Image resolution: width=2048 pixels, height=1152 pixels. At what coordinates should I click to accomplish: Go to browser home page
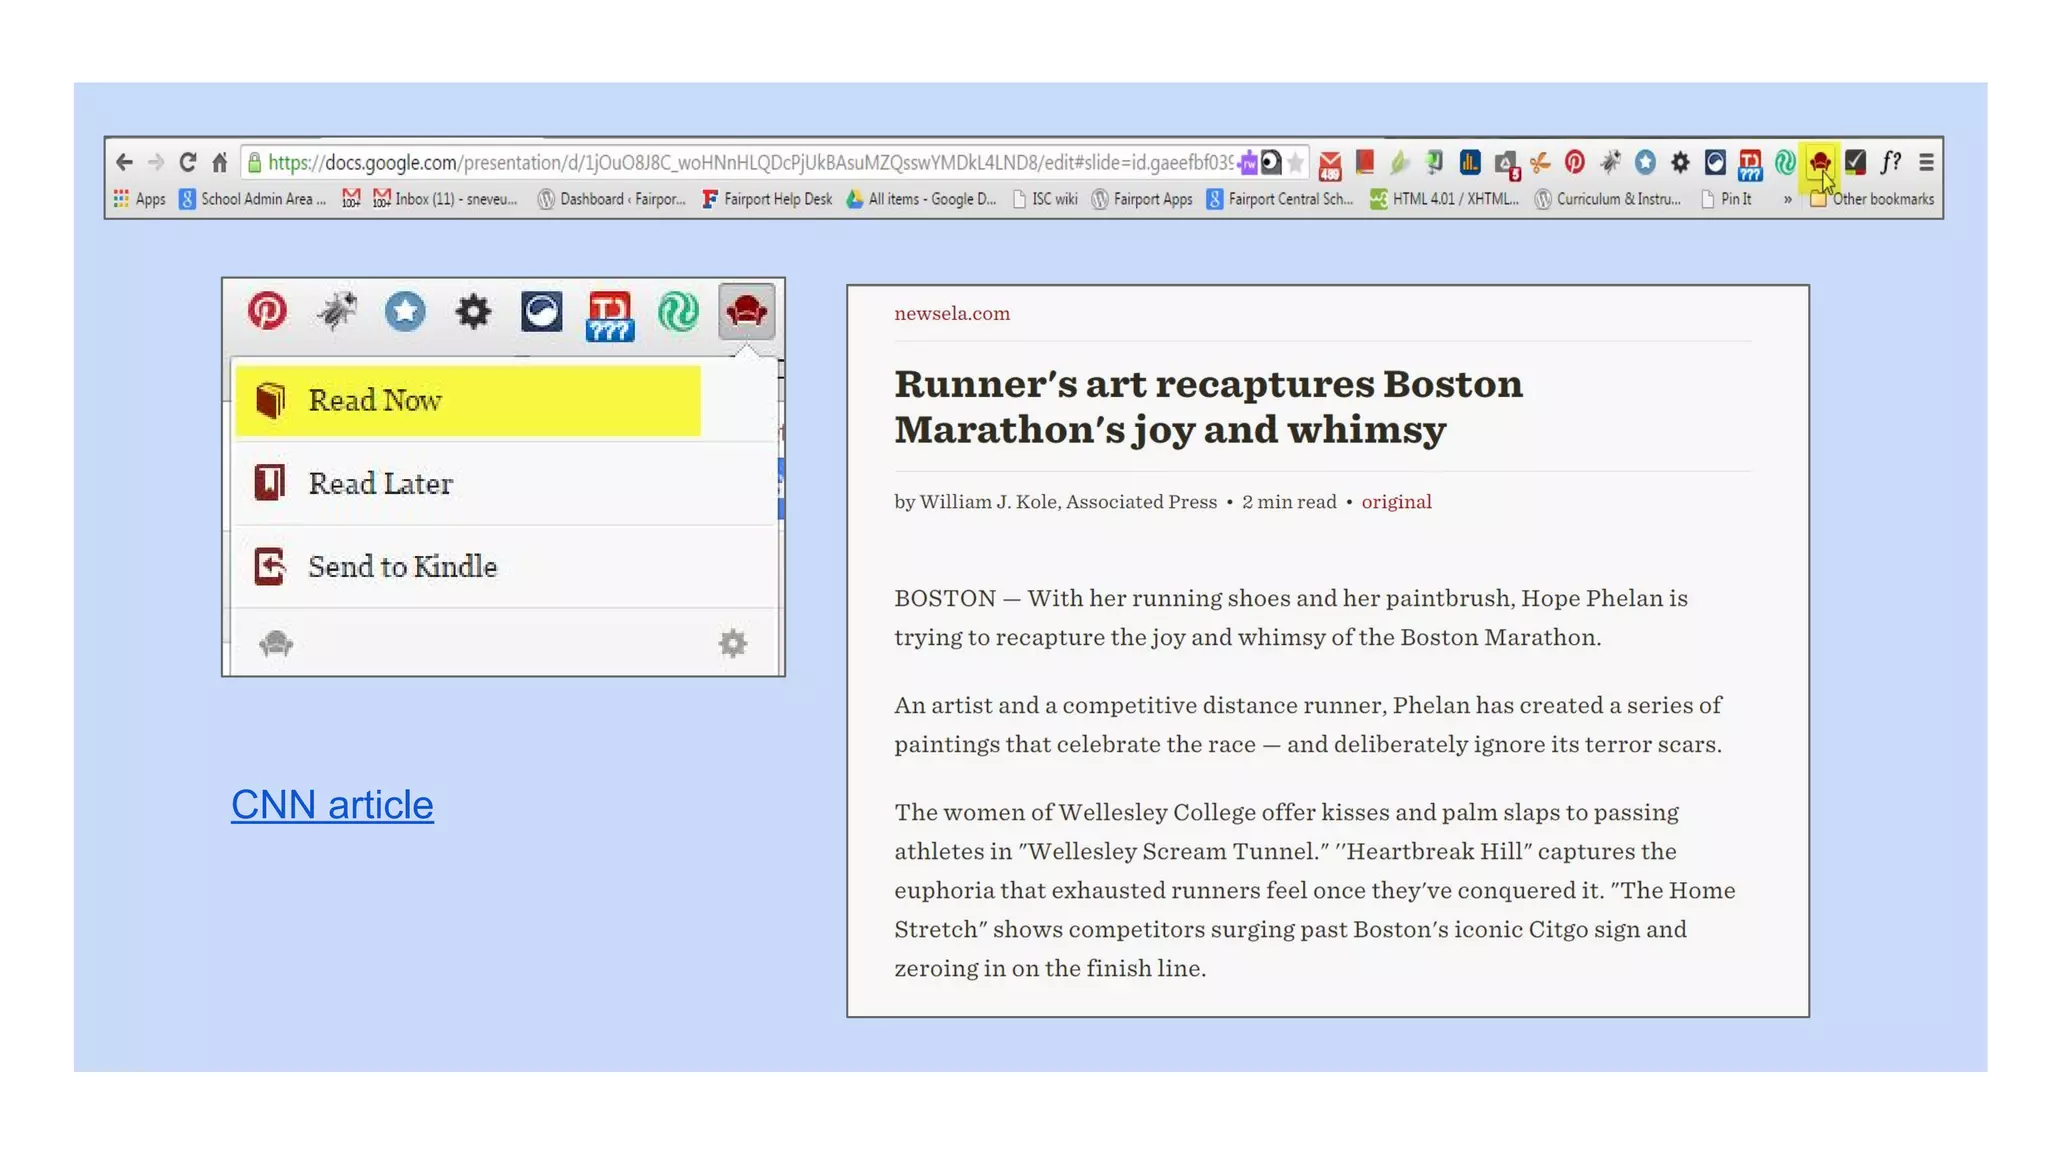pyautogui.click(x=220, y=162)
